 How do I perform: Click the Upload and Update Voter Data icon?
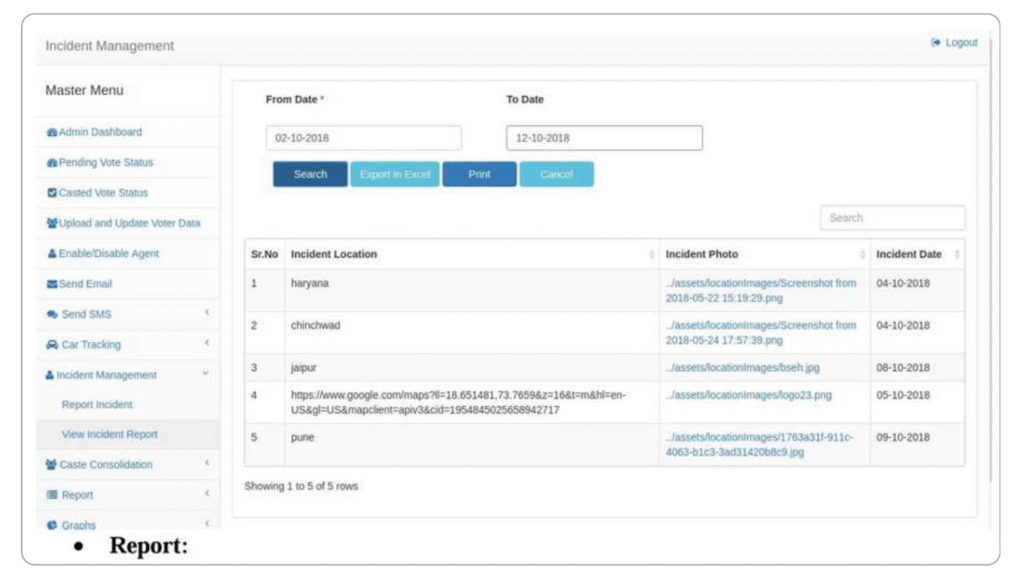52,223
